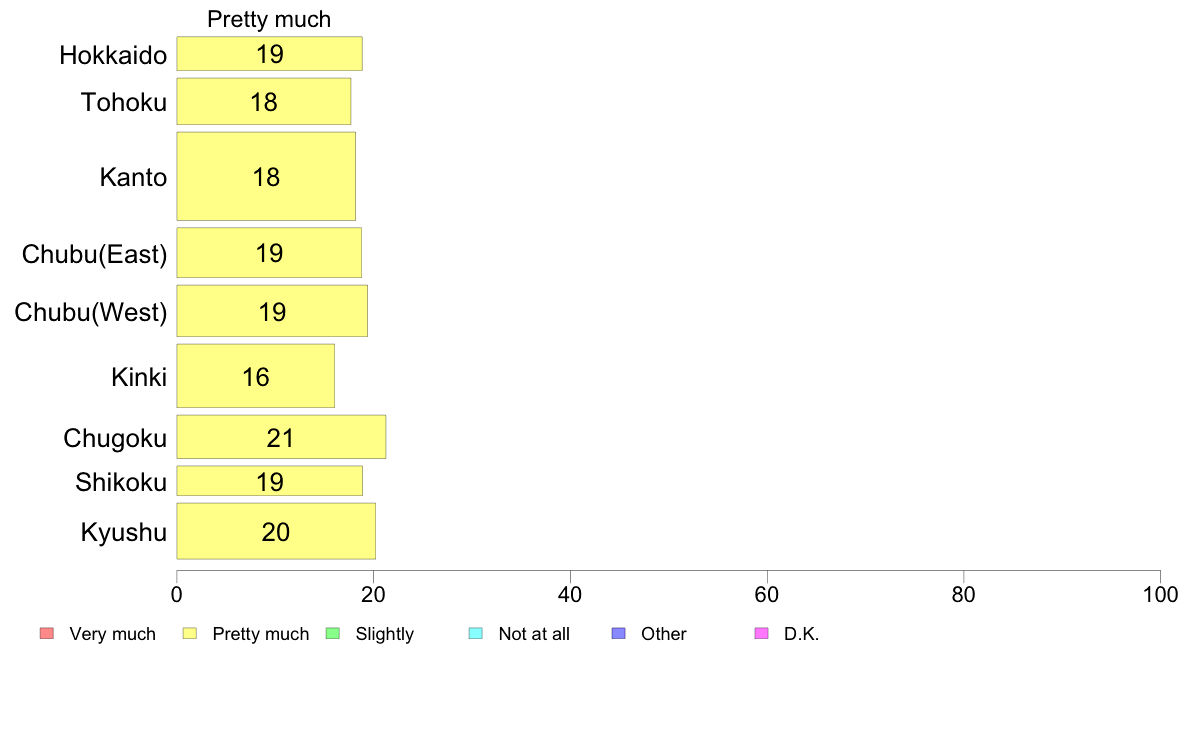Click the yellow Pretty much legend swatch

coord(190,633)
